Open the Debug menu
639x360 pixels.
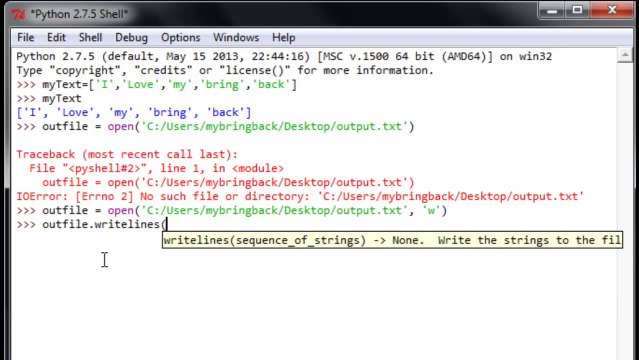[x=131, y=38]
